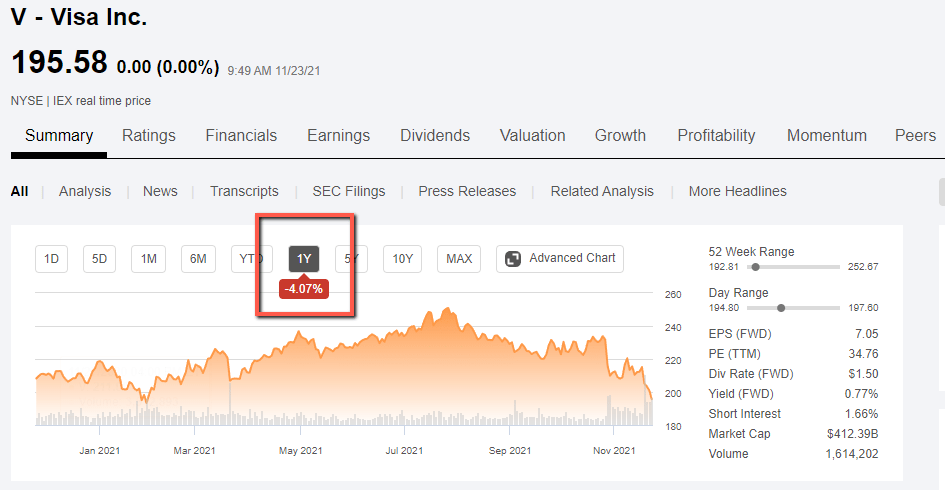Open the Growth tab
945x490 pixels.
tap(620, 136)
